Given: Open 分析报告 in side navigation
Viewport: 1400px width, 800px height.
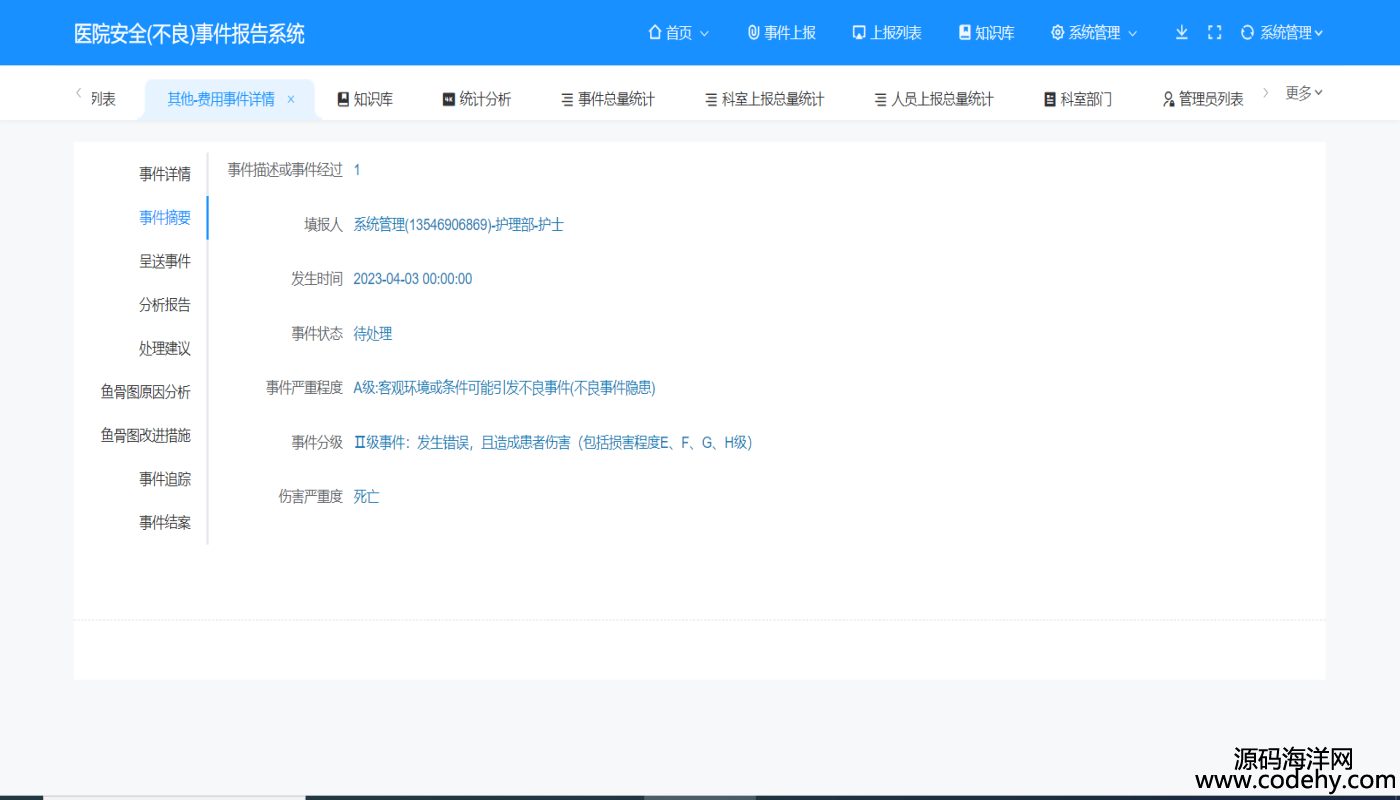Looking at the screenshot, I should (165, 305).
